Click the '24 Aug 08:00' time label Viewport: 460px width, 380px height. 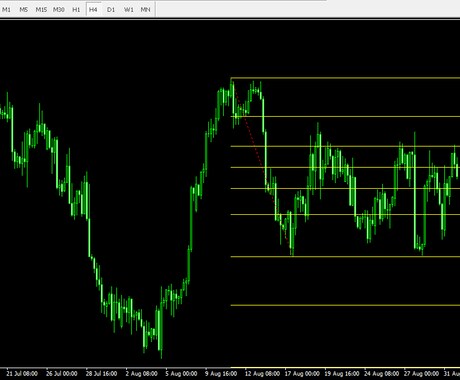[382, 374]
